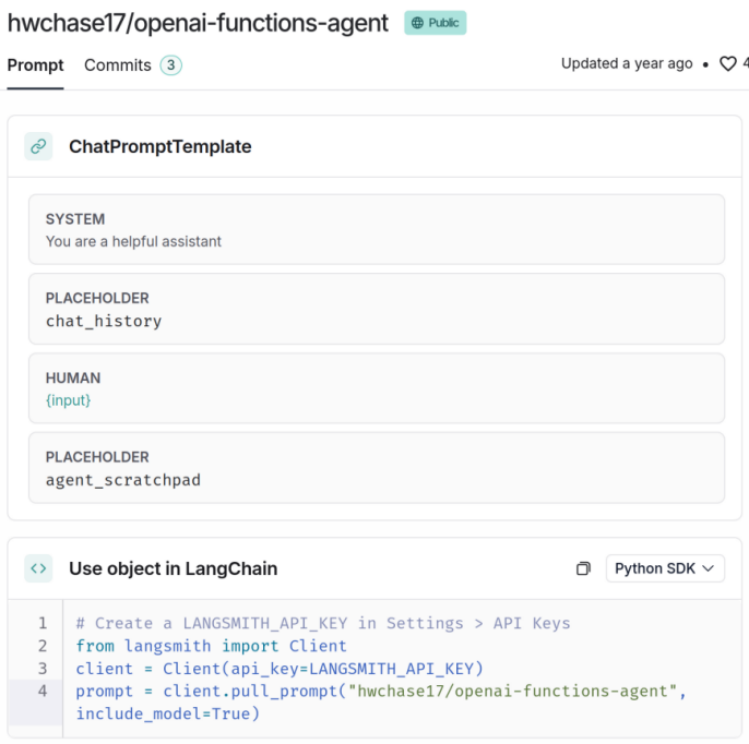Screen dimensions: 749x744
Task: Click the link icon beside ChatPromptTemplate
Action: [x=38, y=146]
